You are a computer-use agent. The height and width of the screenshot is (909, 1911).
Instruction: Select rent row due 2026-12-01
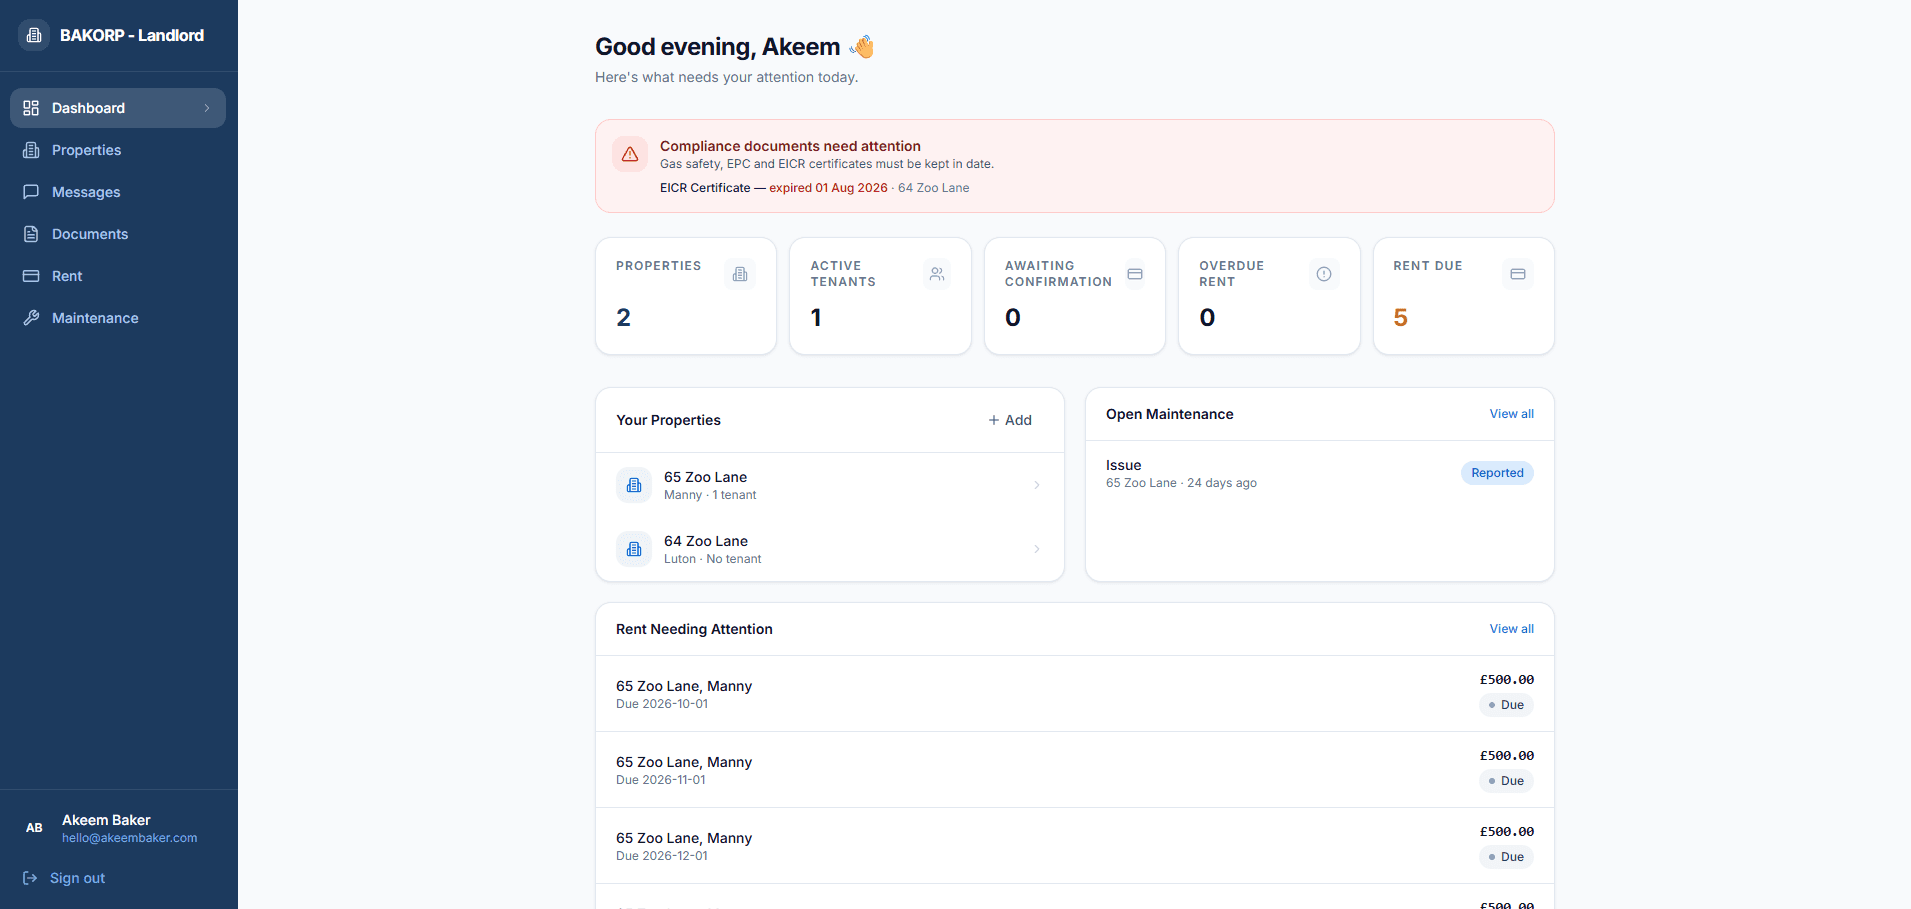pos(1075,846)
